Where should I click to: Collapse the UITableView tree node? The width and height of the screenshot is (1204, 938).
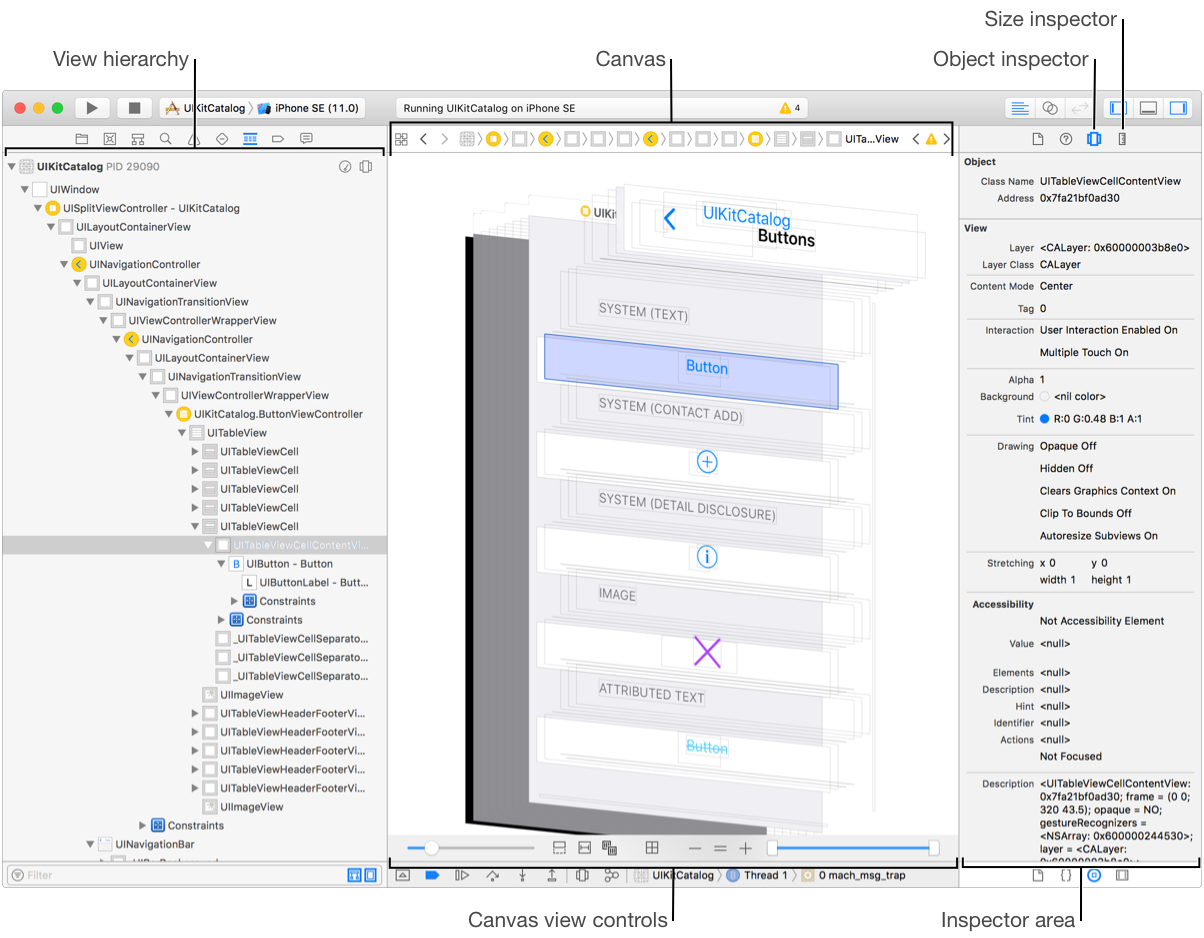pos(182,433)
